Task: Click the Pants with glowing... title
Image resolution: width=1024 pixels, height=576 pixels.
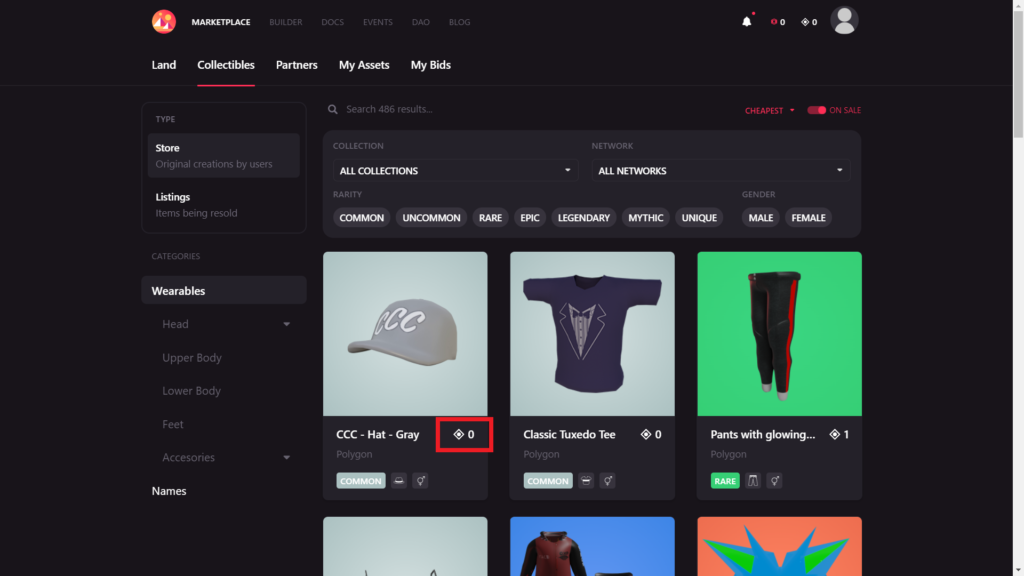Action: pyautogui.click(x=763, y=434)
